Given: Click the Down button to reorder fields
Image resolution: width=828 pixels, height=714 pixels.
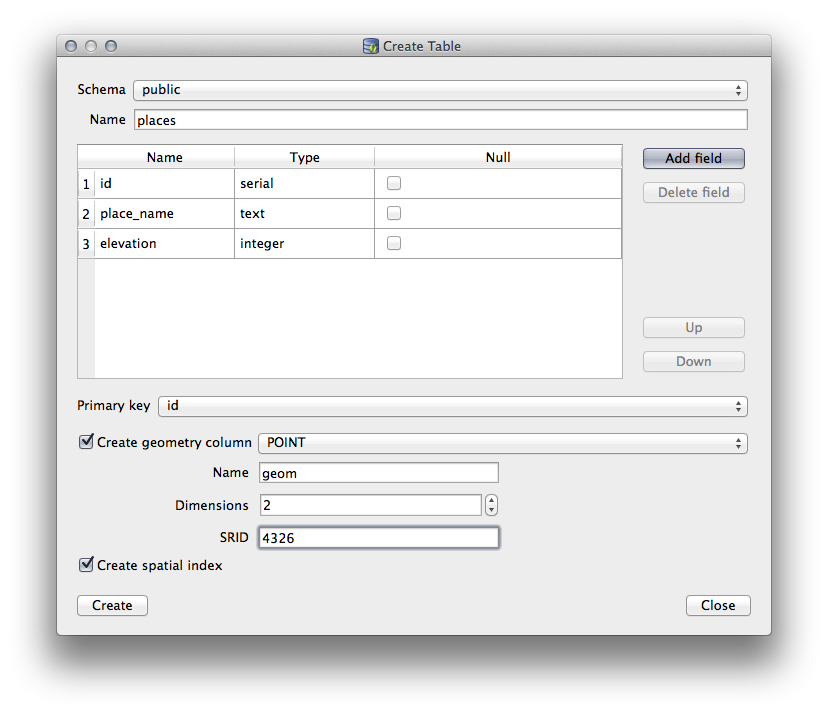Looking at the screenshot, I should (693, 361).
